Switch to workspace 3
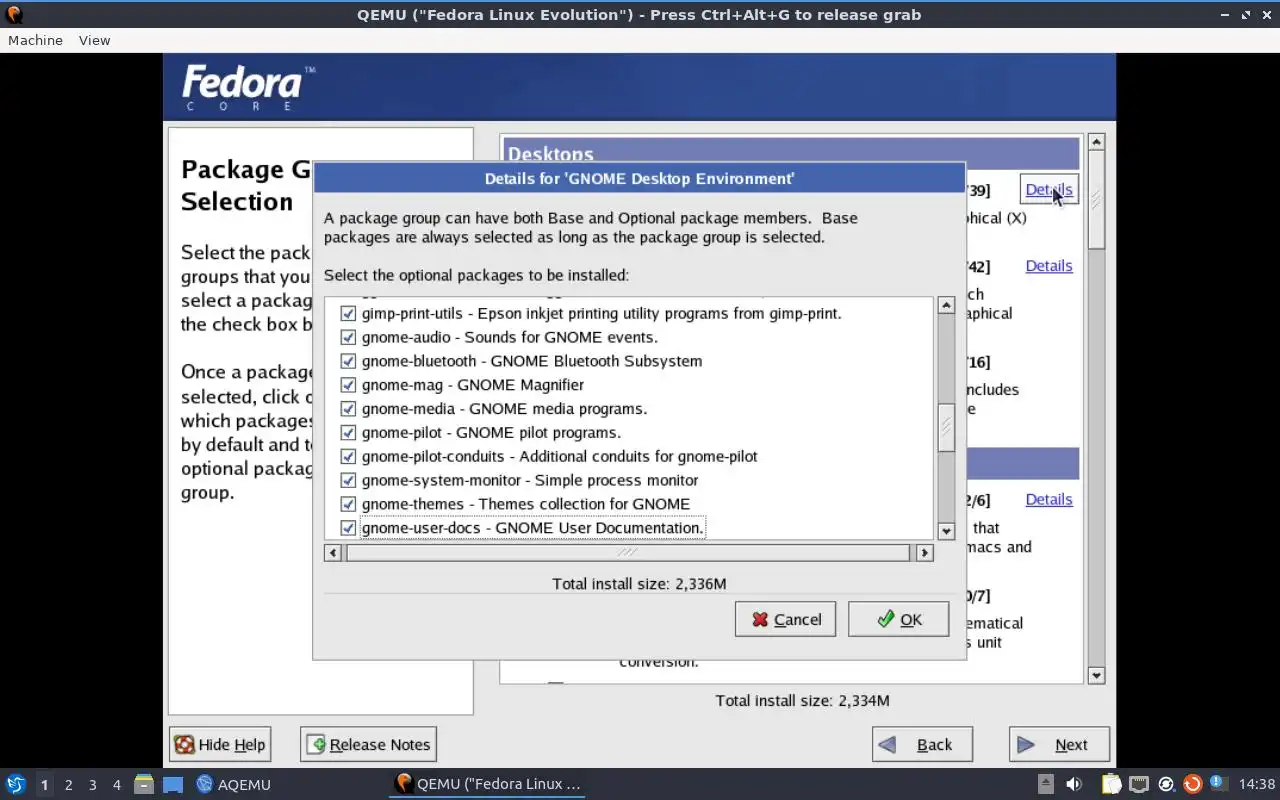Viewport: 1280px width, 800px height. point(92,784)
